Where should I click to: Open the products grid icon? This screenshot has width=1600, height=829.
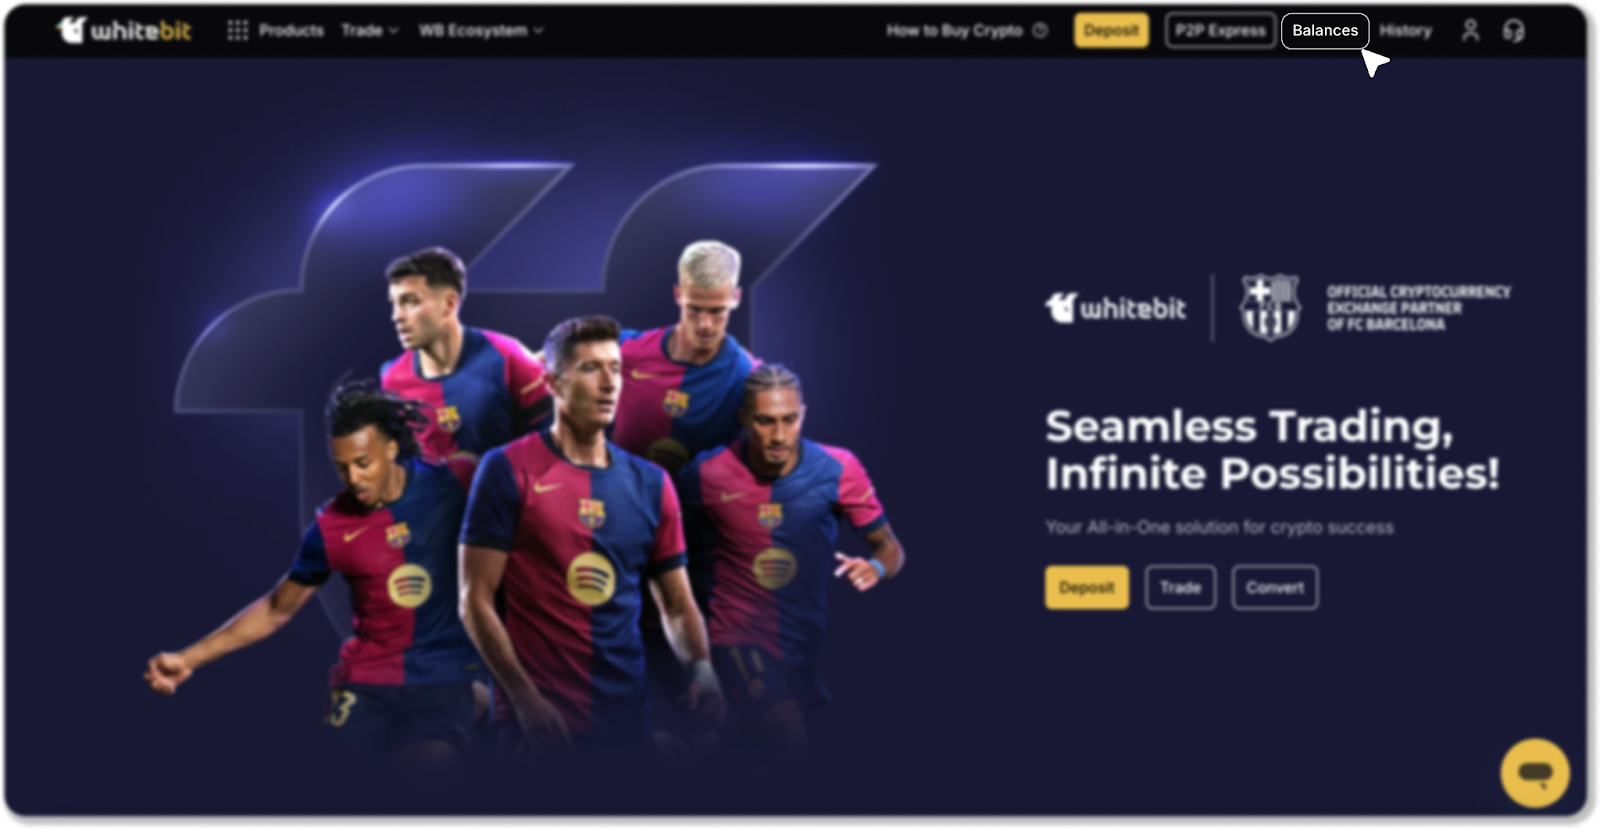(x=237, y=30)
